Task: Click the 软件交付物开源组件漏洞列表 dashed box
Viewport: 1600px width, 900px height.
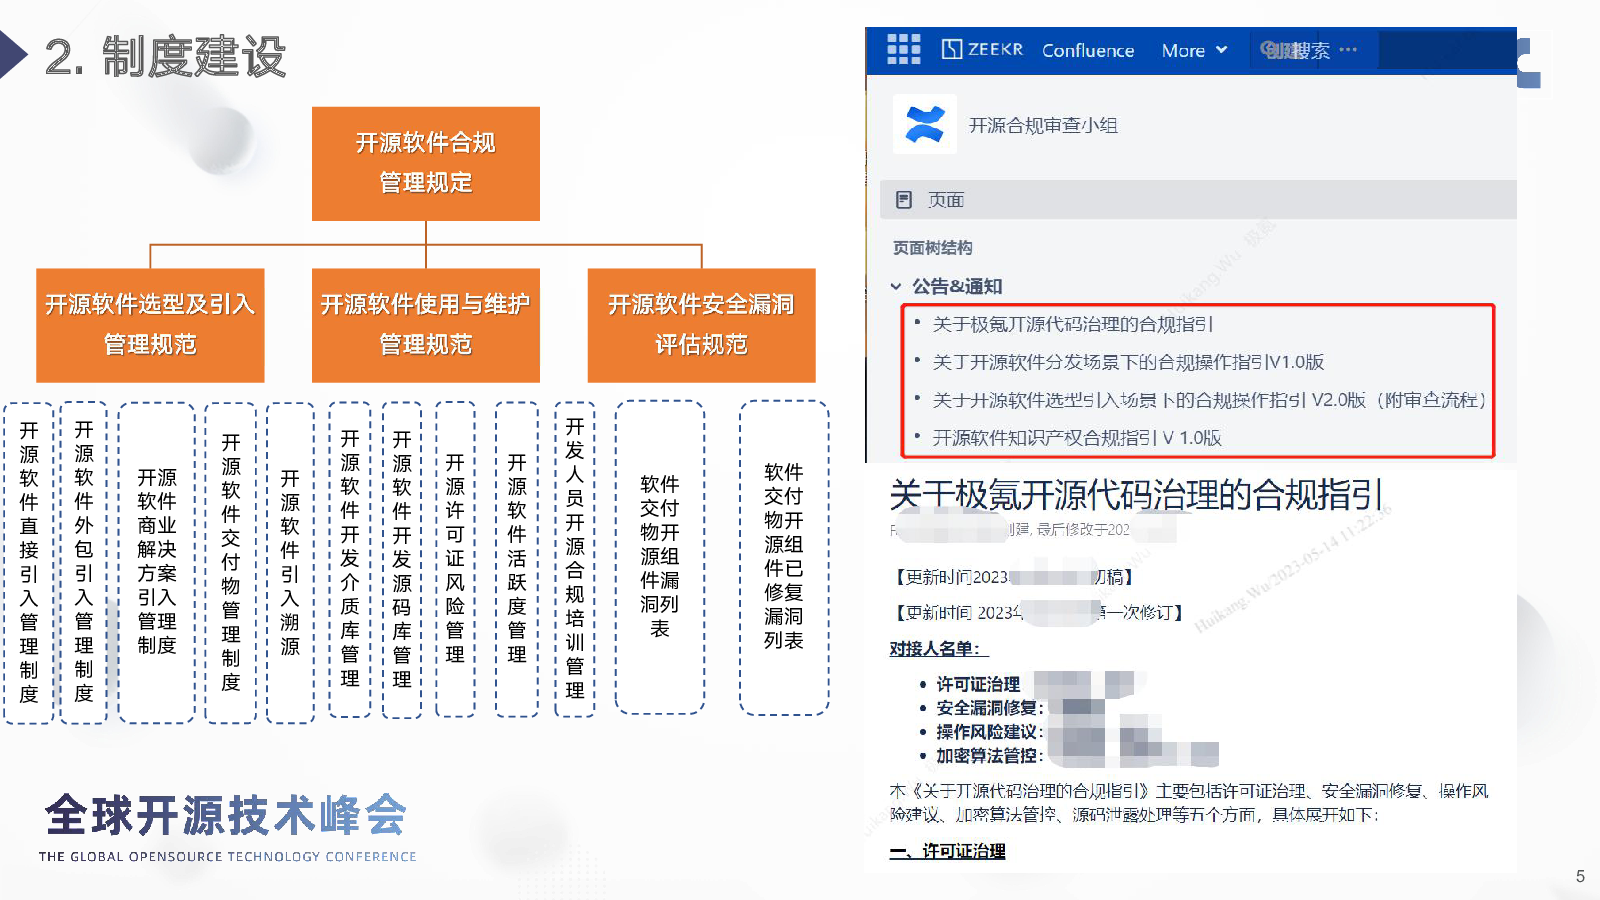Action: pos(660,557)
